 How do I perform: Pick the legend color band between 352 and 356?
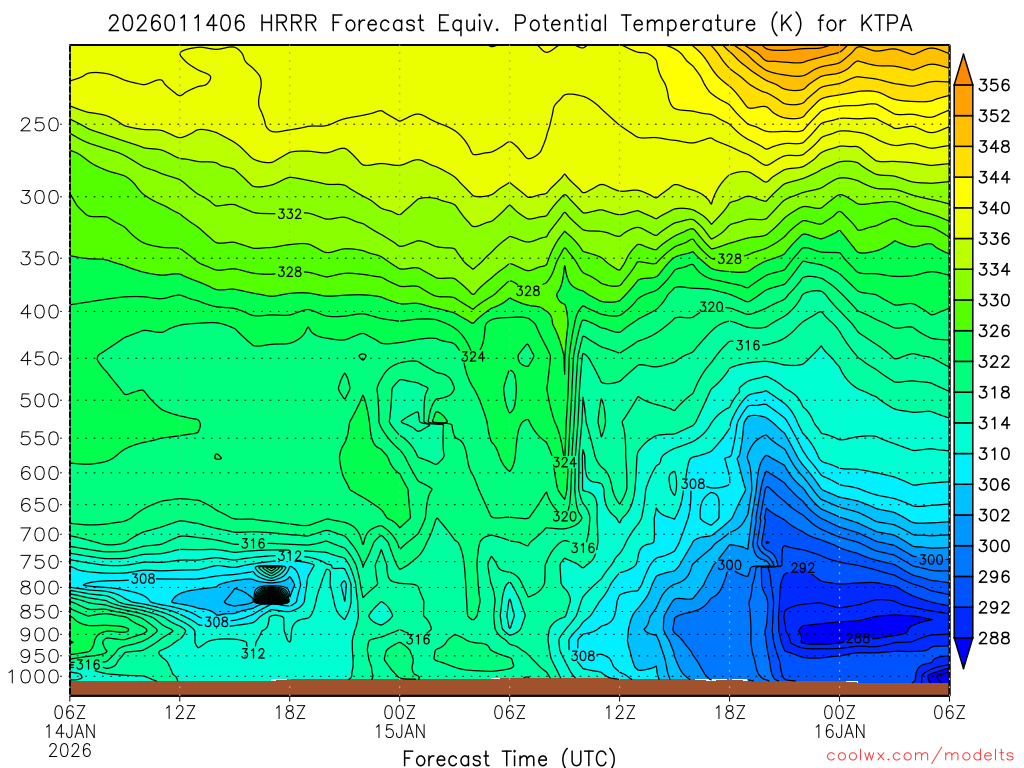tap(963, 101)
